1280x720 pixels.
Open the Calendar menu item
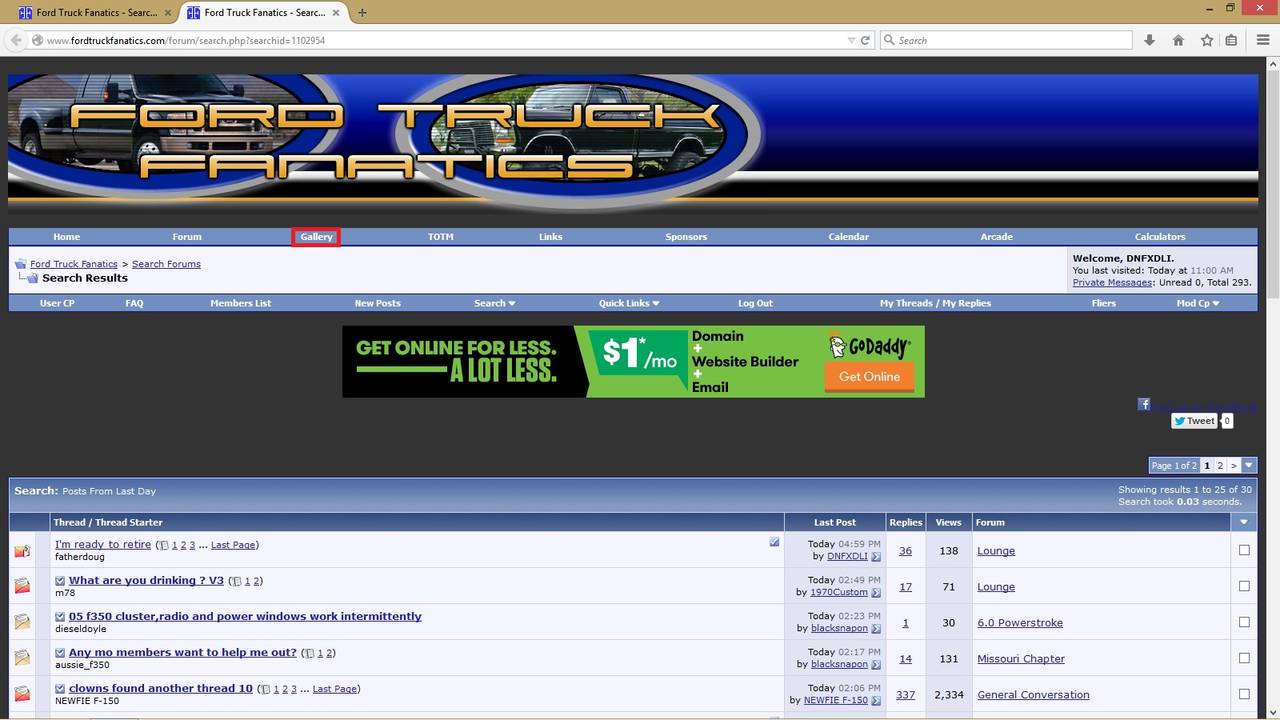(848, 237)
